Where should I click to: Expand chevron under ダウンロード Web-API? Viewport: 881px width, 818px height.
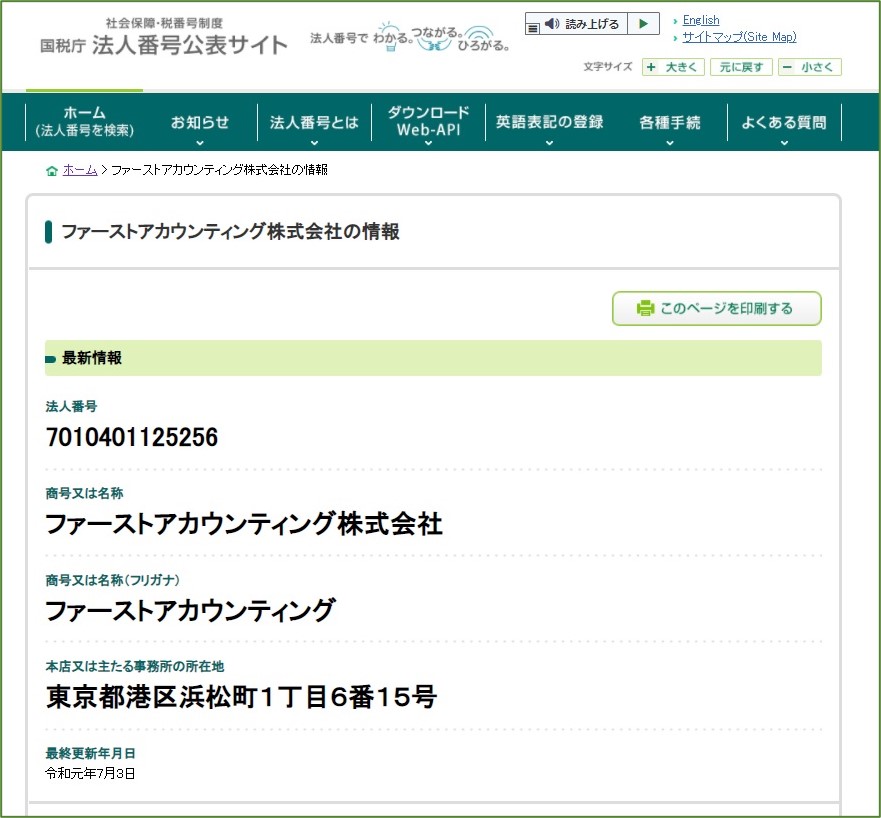click(429, 143)
